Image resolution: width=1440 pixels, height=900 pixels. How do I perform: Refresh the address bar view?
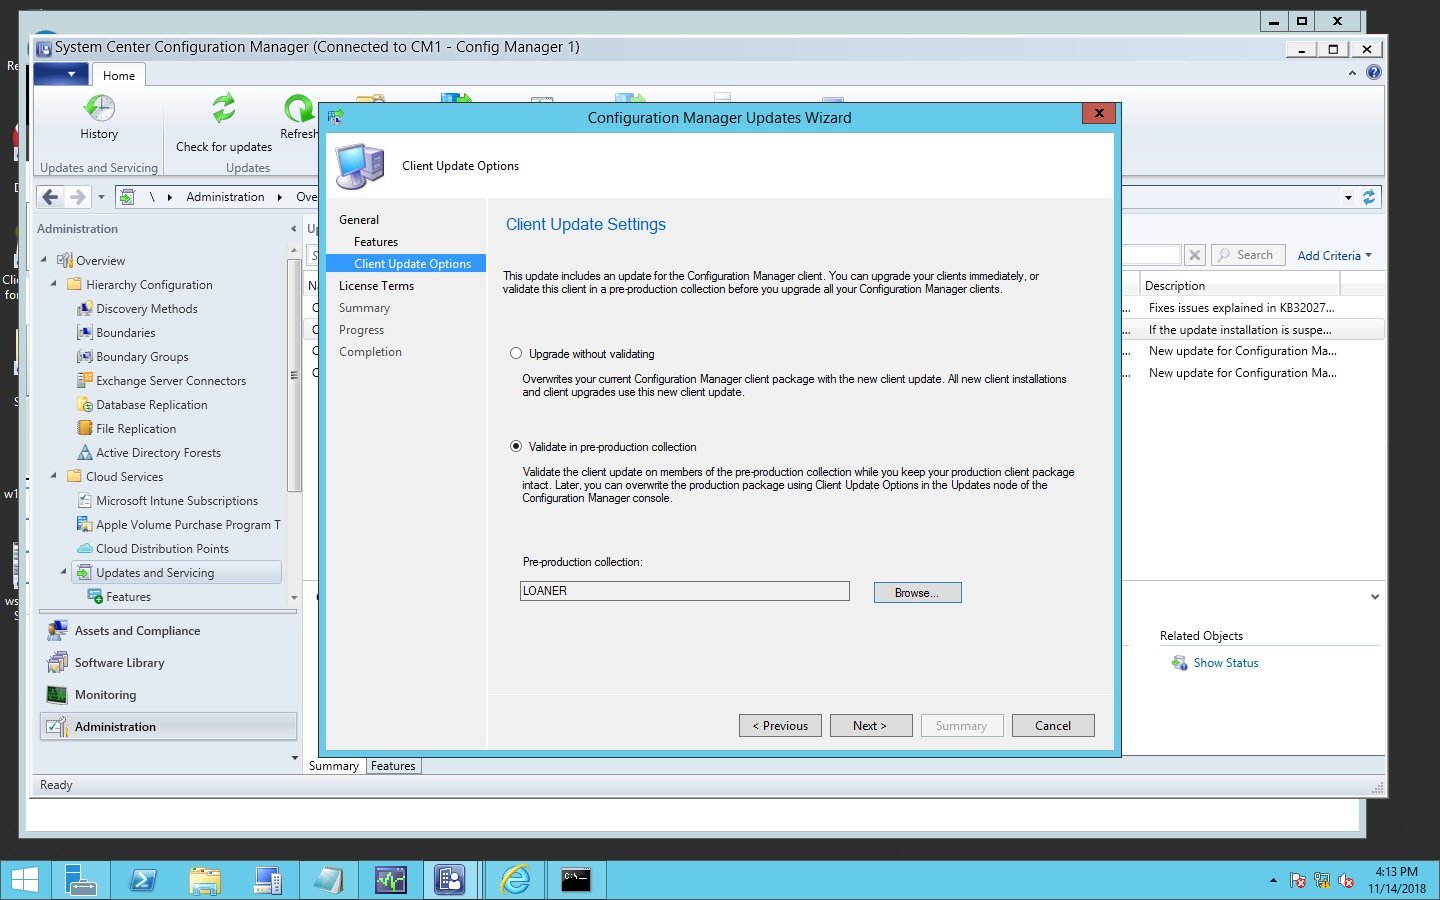(x=1369, y=197)
